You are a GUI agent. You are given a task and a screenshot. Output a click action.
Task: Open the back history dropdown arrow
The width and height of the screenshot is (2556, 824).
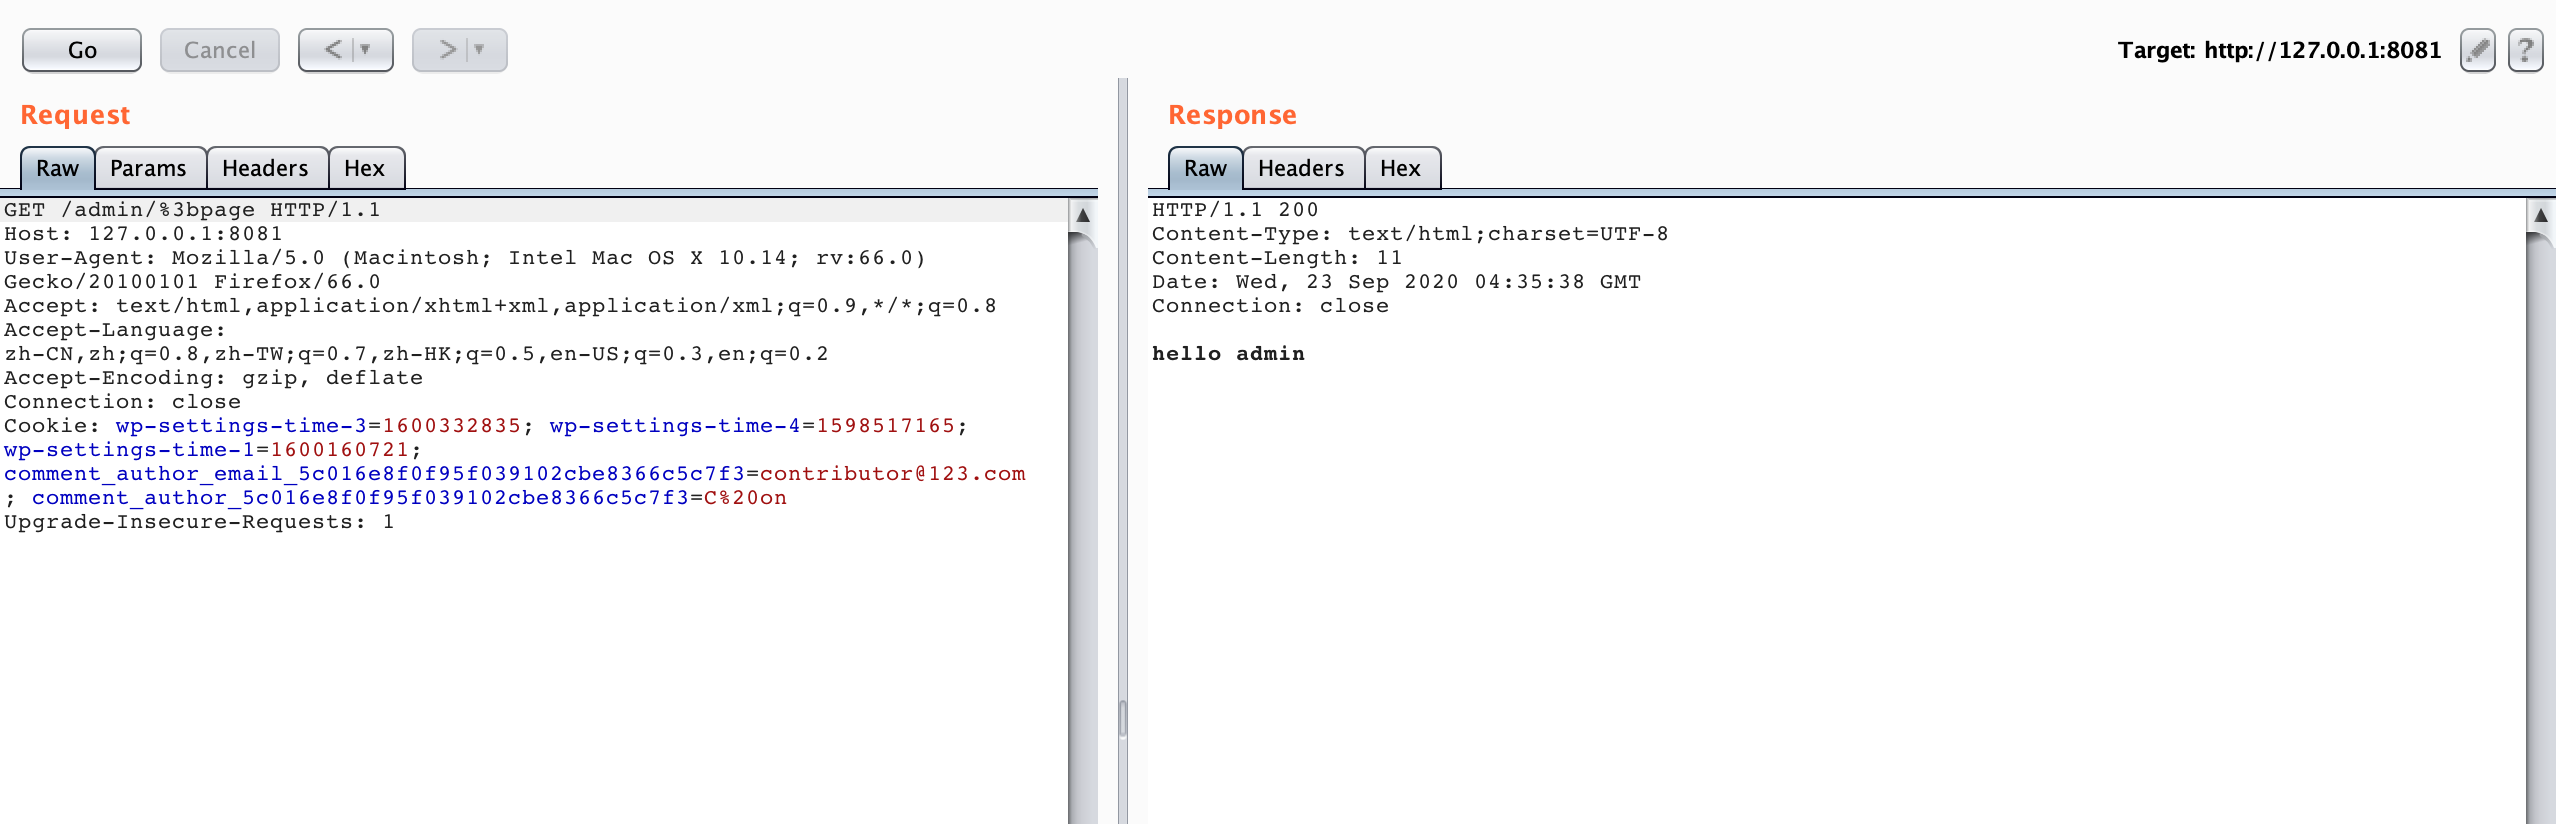(x=366, y=50)
